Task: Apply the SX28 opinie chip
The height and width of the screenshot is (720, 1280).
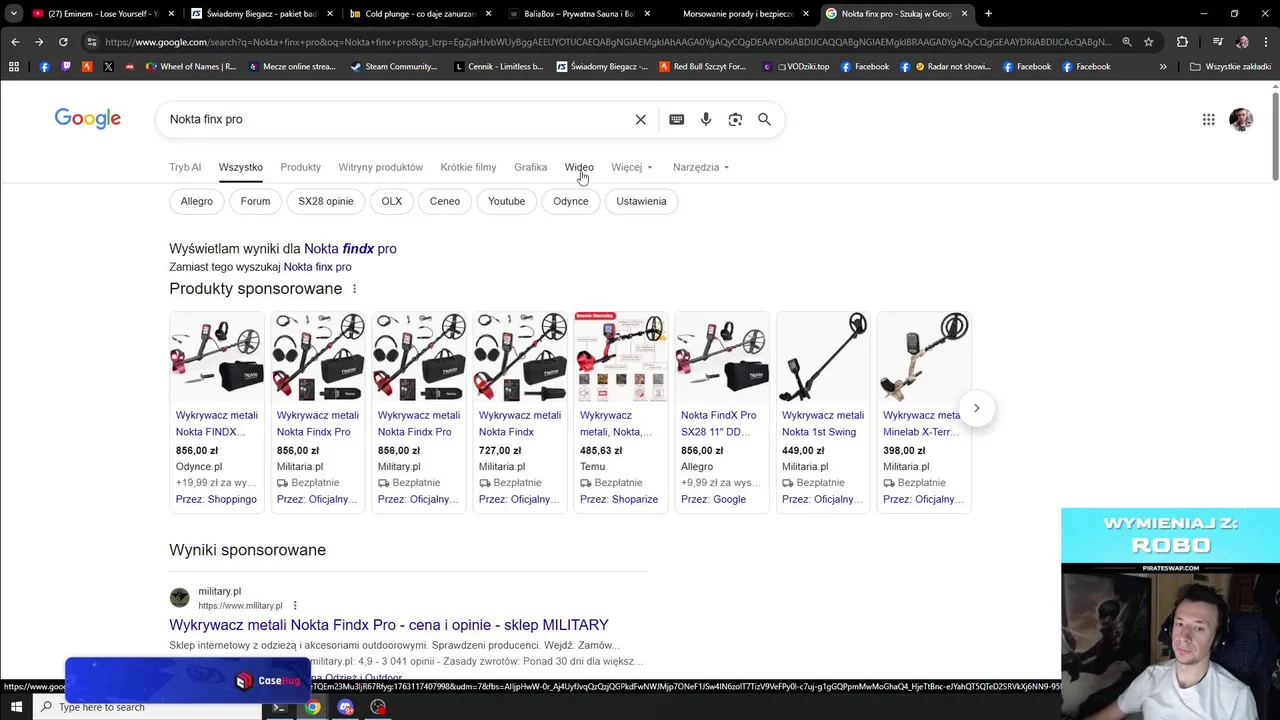Action: tap(326, 201)
